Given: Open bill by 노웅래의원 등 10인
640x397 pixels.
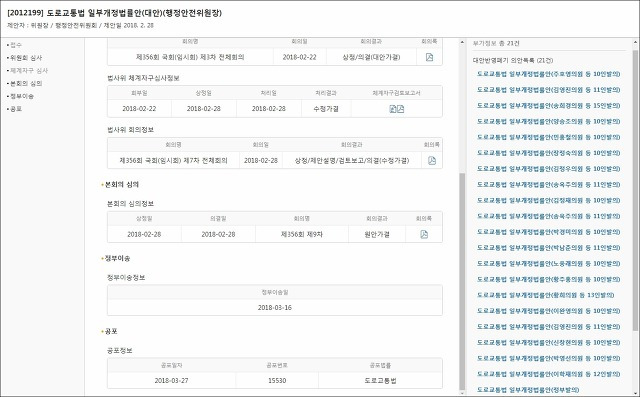Looking at the screenshot, I should (x=548, y=264).
